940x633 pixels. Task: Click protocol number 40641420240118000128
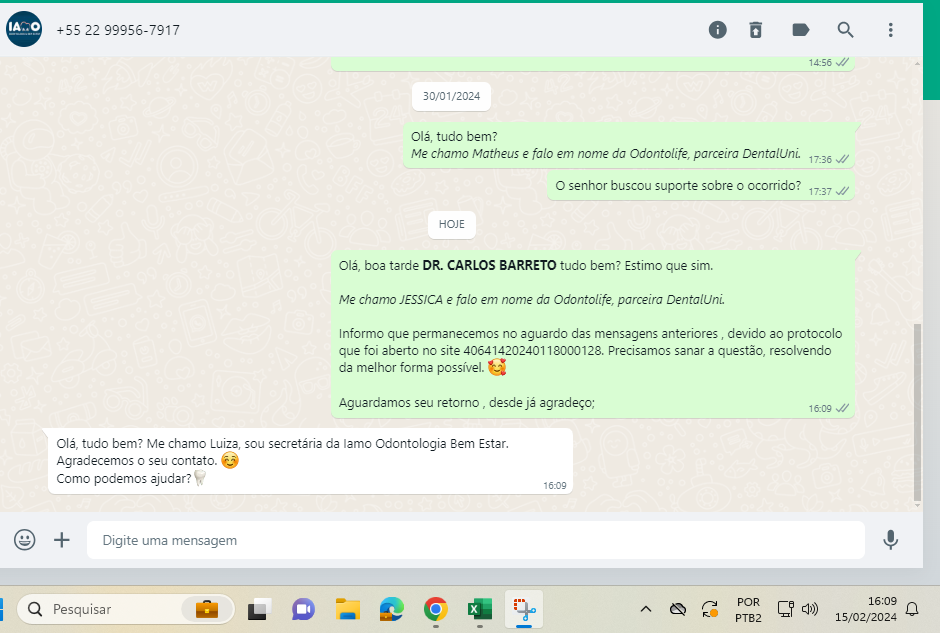[x=532, y=351]
